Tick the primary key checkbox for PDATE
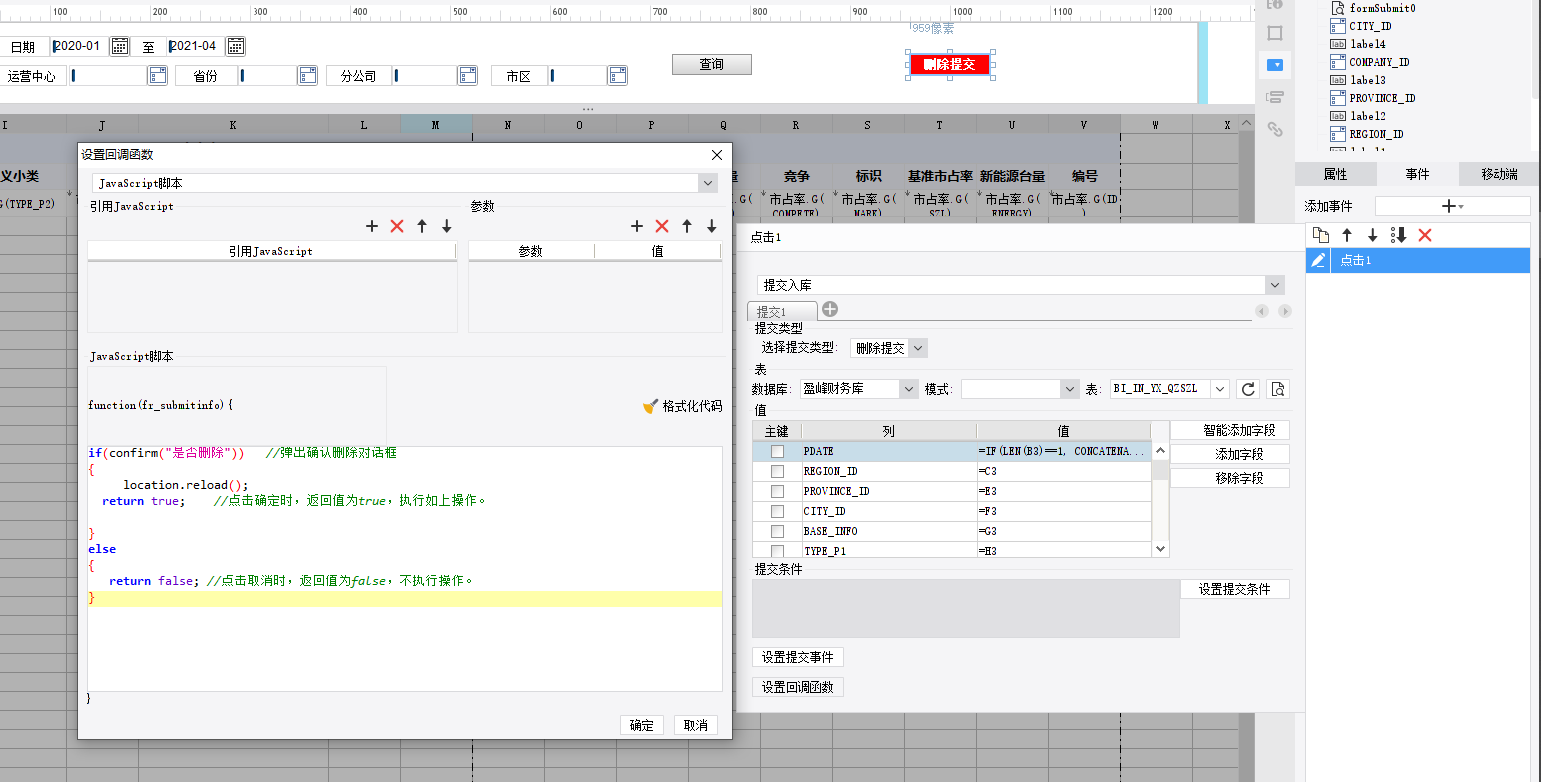This screenshot has height=782, width=1541. [x=777, y=452]
